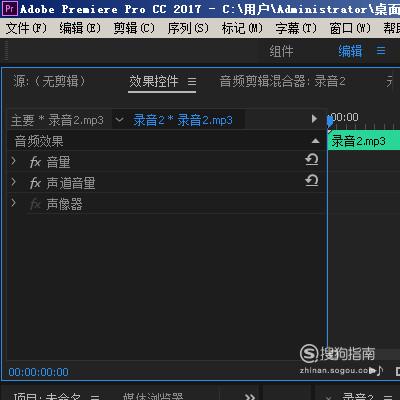Image resolution: width=400 pixels, height=400 pixels.
Task: Collapse the 音频效果 section triangle
Action: click(315, 141)
